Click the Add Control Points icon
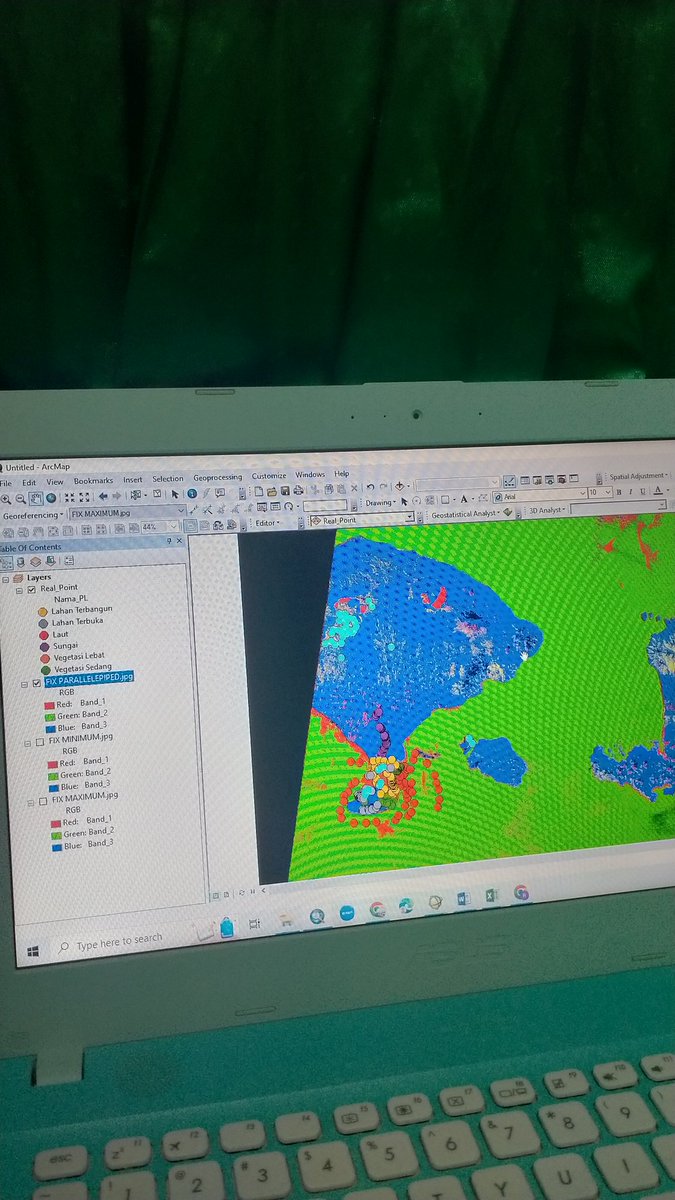The image size is (675, 1200). coord(194,510)
